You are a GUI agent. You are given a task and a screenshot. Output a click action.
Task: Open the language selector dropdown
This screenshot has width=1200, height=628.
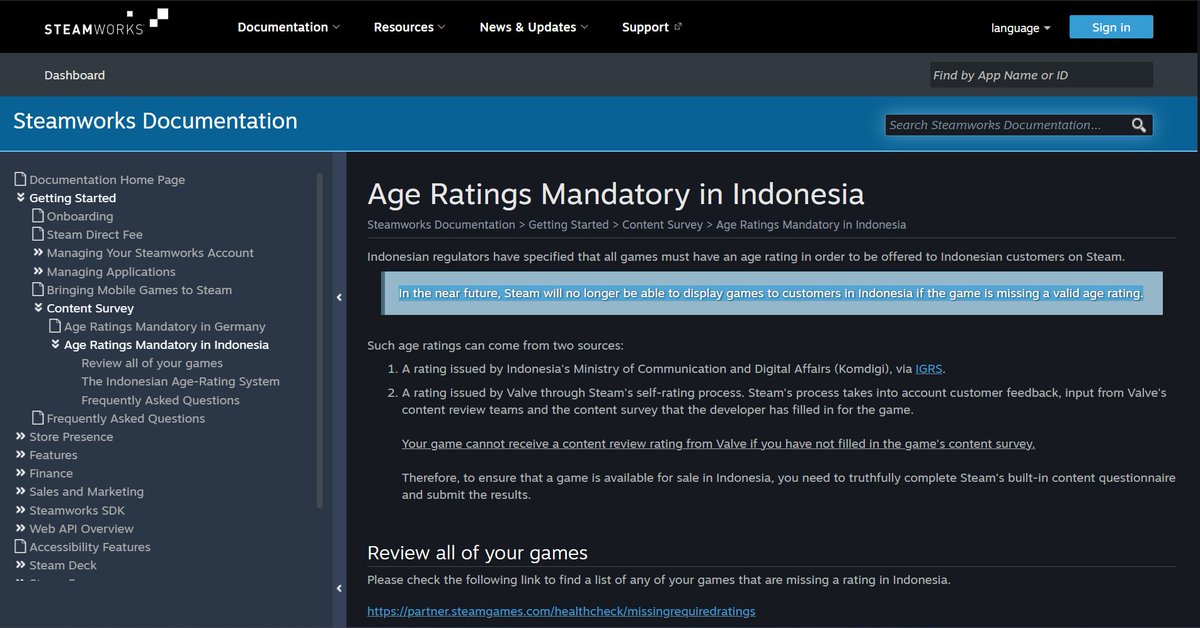coord(1021,28)
